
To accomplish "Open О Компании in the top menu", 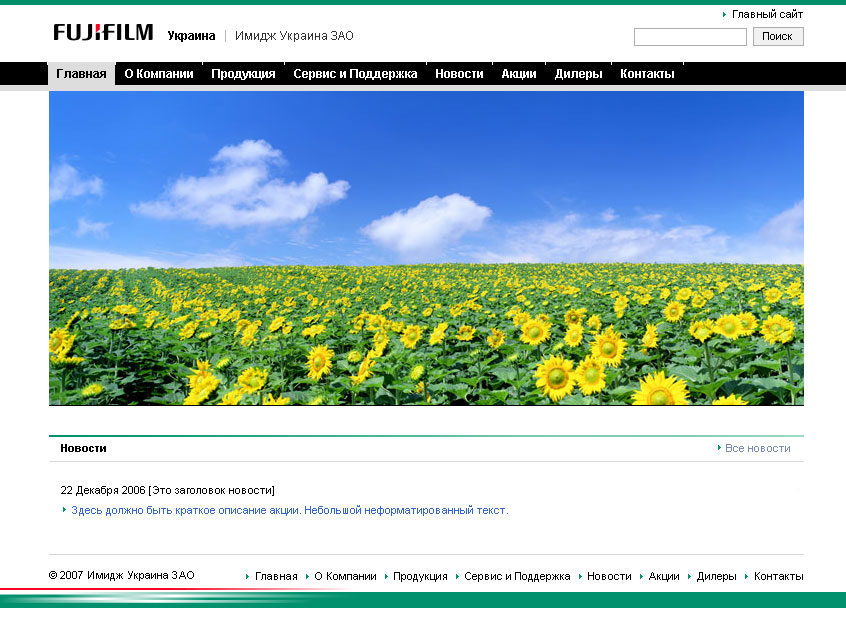I will 158,74.
